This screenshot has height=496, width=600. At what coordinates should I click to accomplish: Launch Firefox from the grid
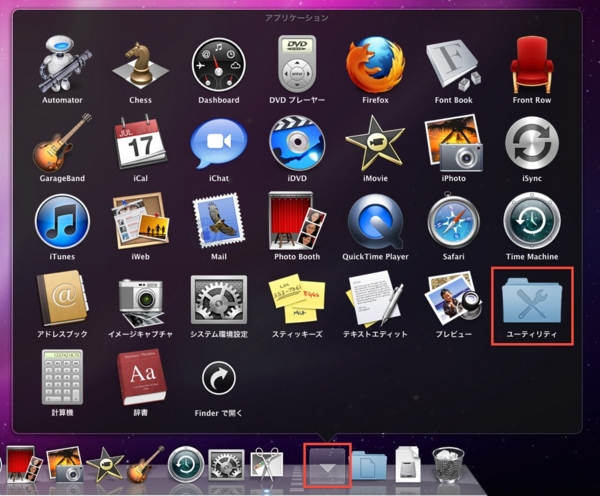[x=375, y=64]
